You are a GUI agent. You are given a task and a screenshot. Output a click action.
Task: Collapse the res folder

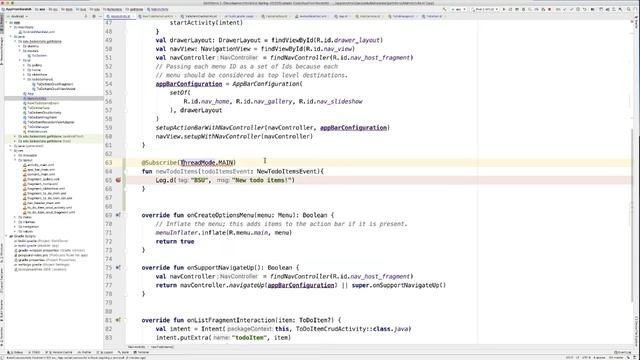(x=11, y=151)
